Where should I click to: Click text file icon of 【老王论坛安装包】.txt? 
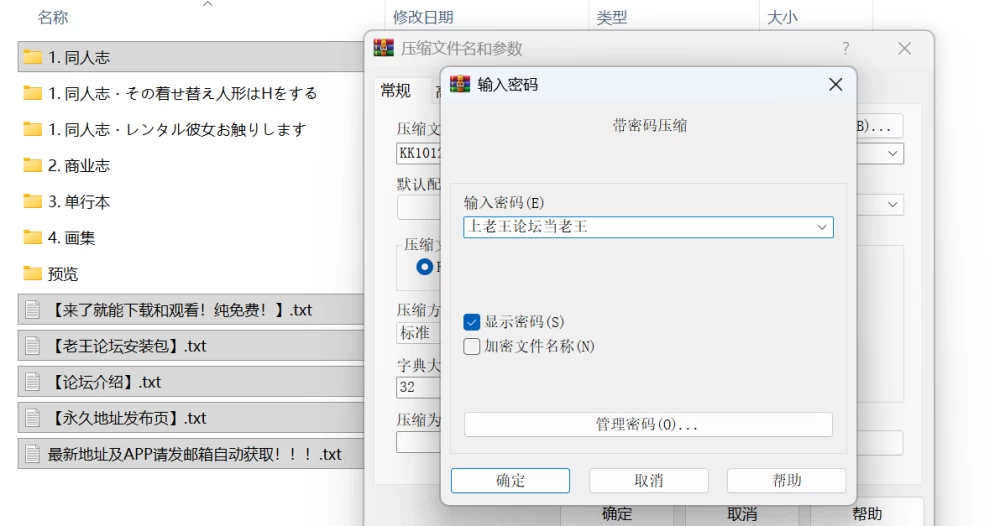click(x=32, y=346)
